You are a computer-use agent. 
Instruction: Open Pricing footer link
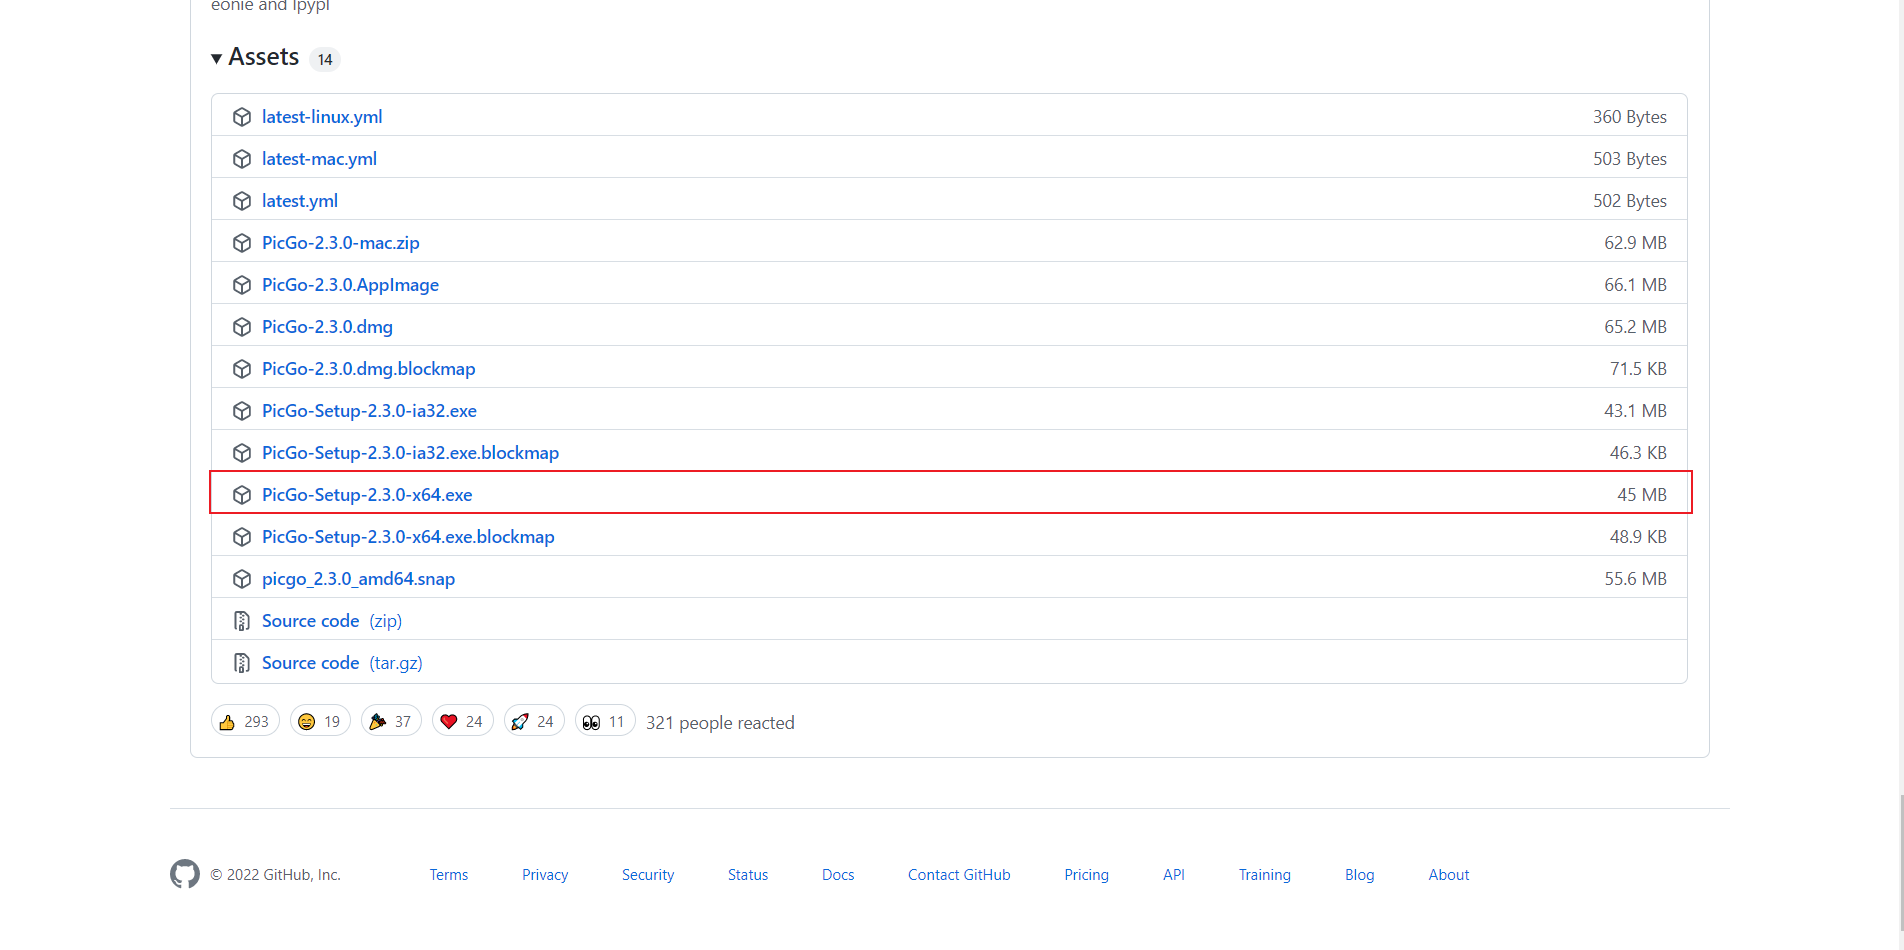pyautogui.click(x=1087, y=875)
